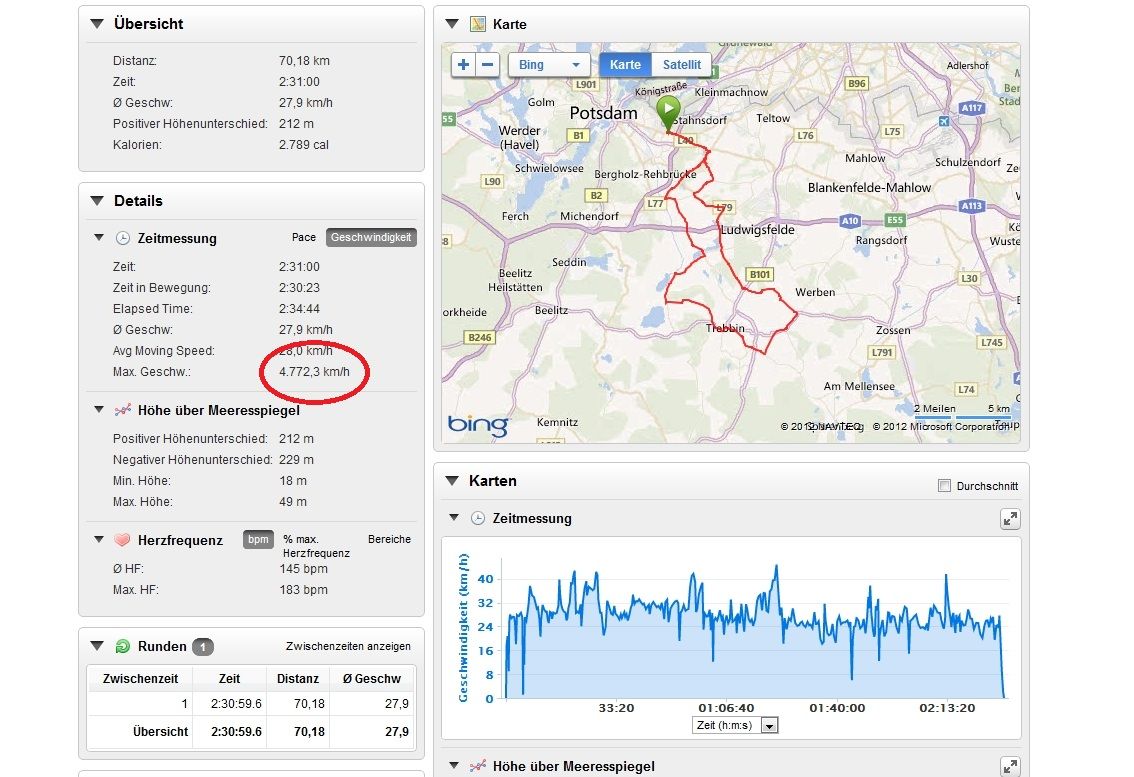Viewport: 1134px width, 777px height.
Task: Click the speed chart area in Zeitmessung
Action: pos(754,631)
